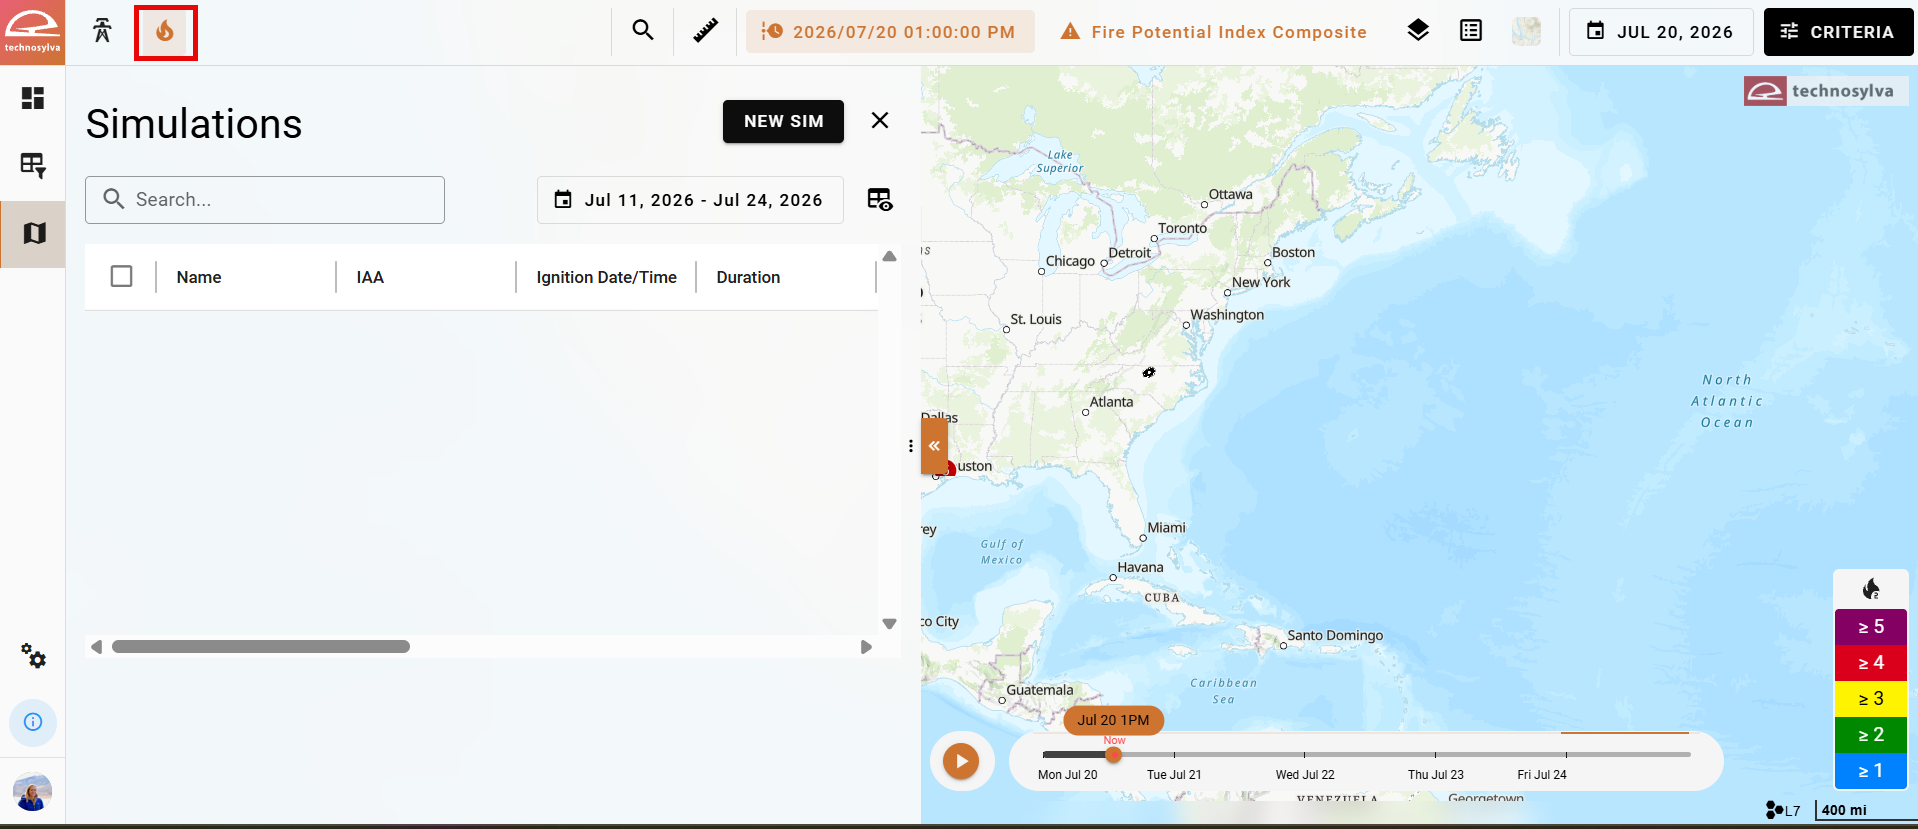Open the map search magnifier
Image resolution: width=1918 pixels, height=829 pixels.
tap(643, 31)
